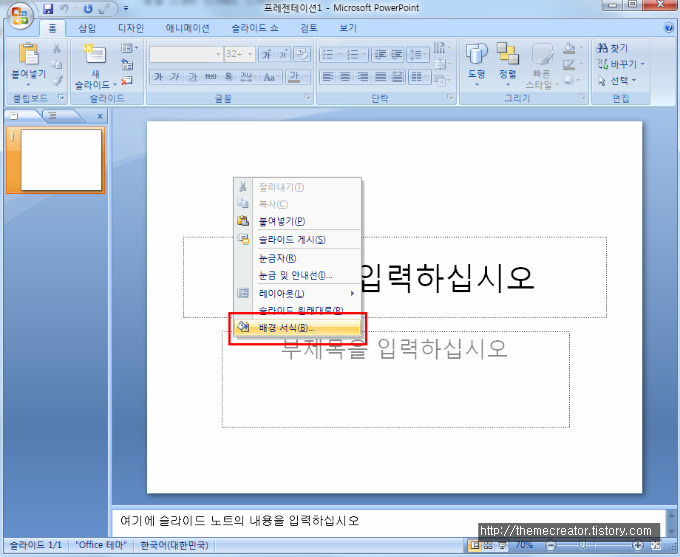Open the 선택 select dropdown
Viewport: 680px width, 557px height.
(x=616, y=81)
